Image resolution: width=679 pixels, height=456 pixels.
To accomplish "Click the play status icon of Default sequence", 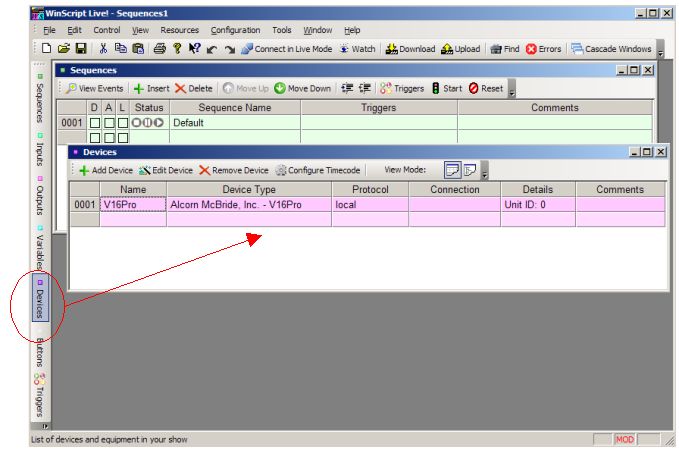I will [158, 123].
